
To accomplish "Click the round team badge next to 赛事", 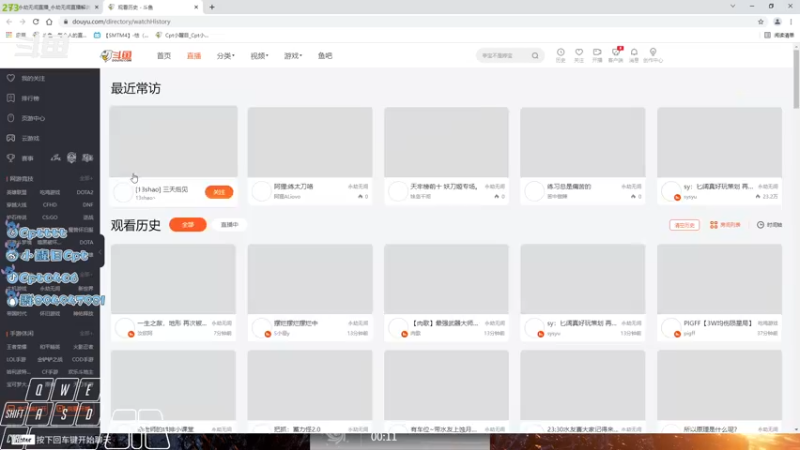I will tap(71, 158).
